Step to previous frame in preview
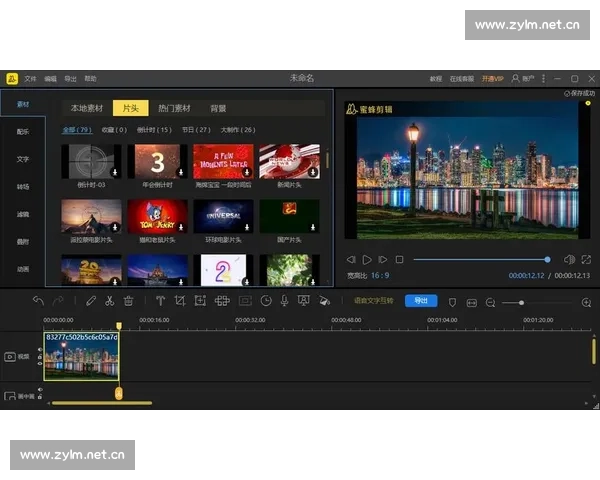The image size is (600, 480). [351, 260]
